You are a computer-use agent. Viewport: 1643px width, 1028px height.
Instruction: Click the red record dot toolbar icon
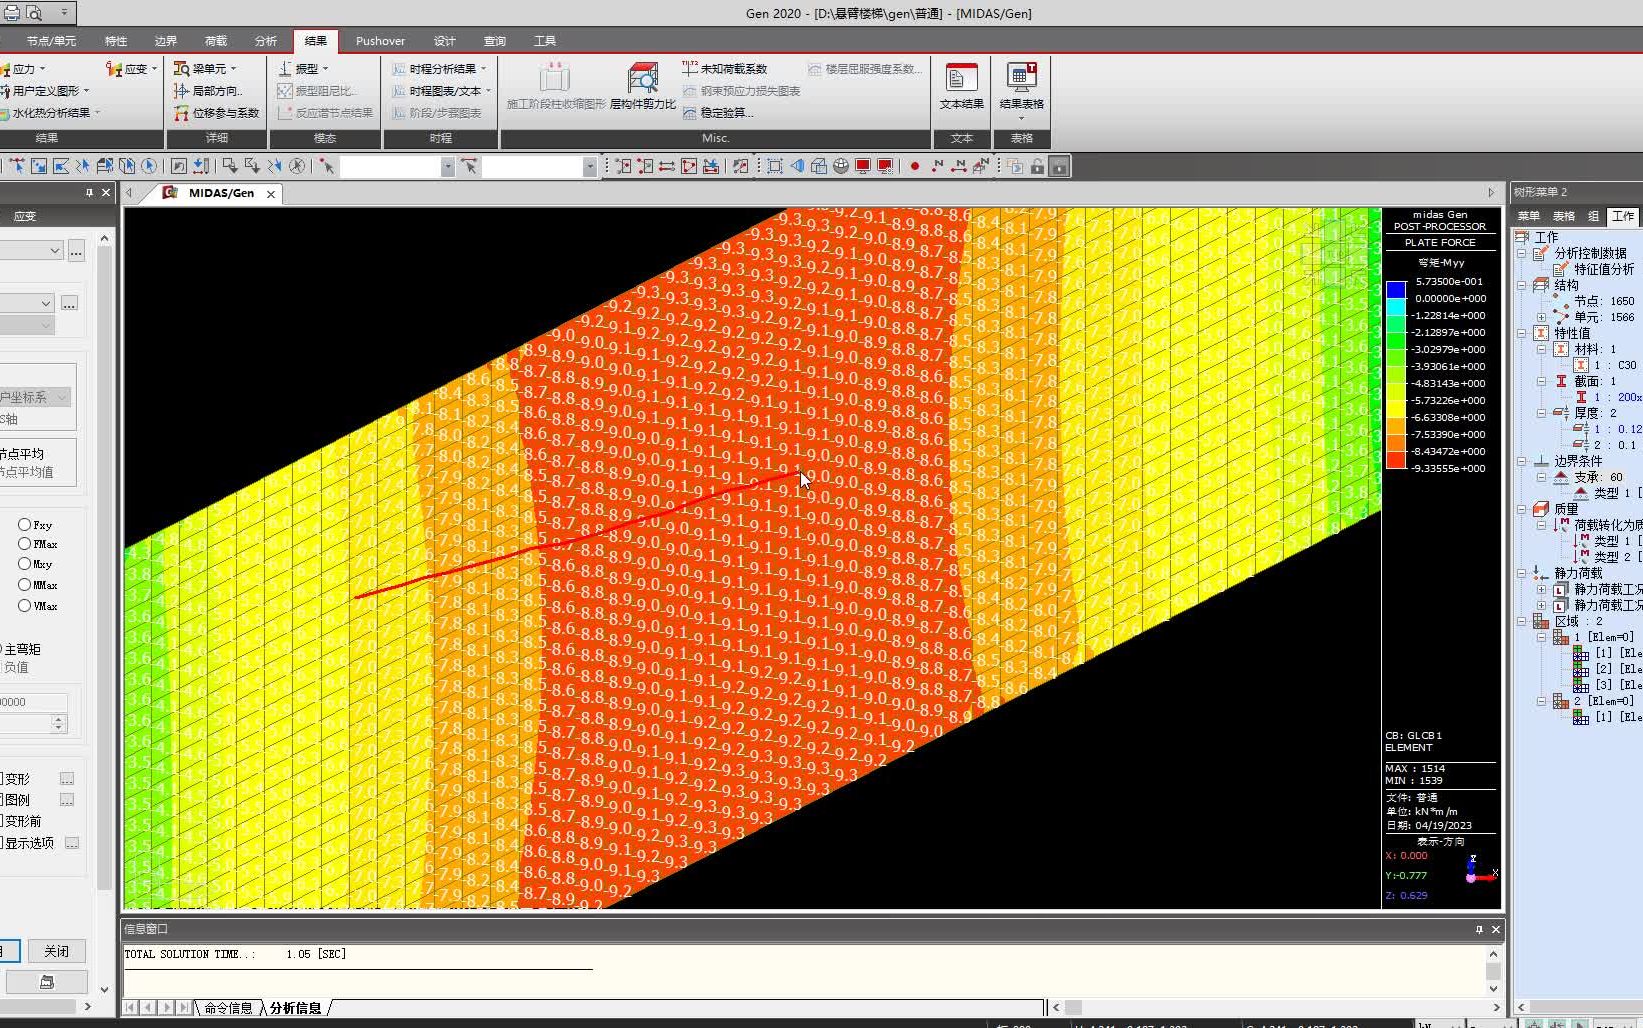[914, 166]
